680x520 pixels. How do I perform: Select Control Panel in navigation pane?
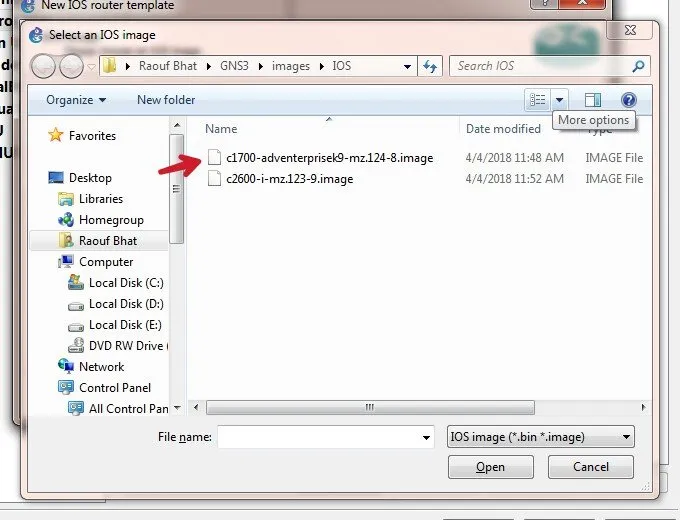coord(115,388)
